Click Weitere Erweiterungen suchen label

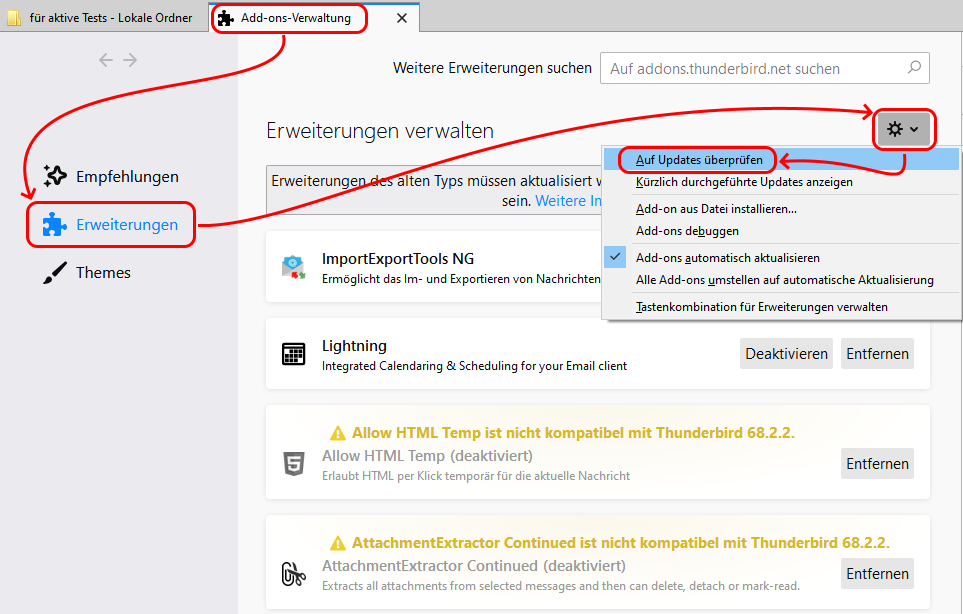(x=493, y=68)
